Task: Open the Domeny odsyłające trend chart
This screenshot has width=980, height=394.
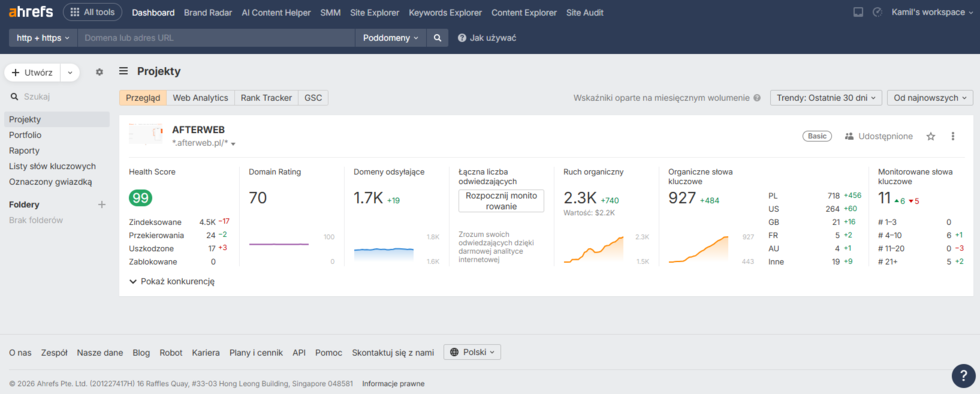Action: [384, 253]
